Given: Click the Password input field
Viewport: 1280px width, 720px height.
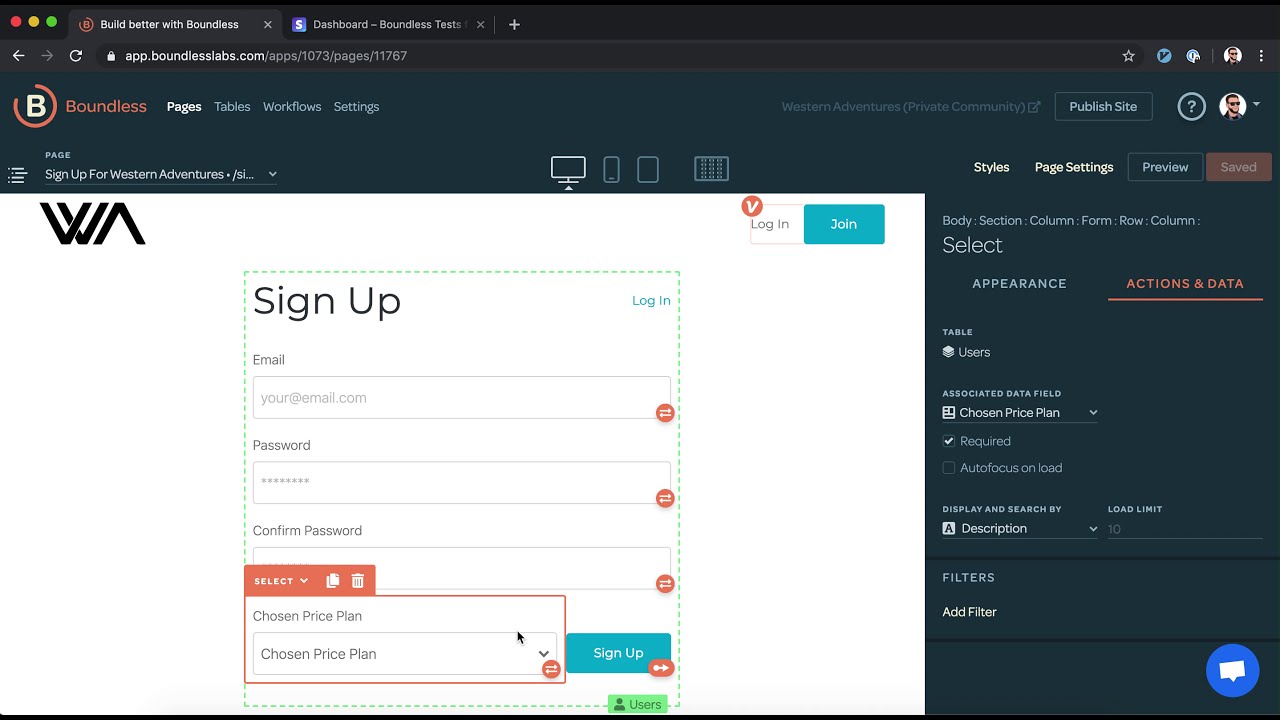Looking at the screenshot, I should point(462,483).
